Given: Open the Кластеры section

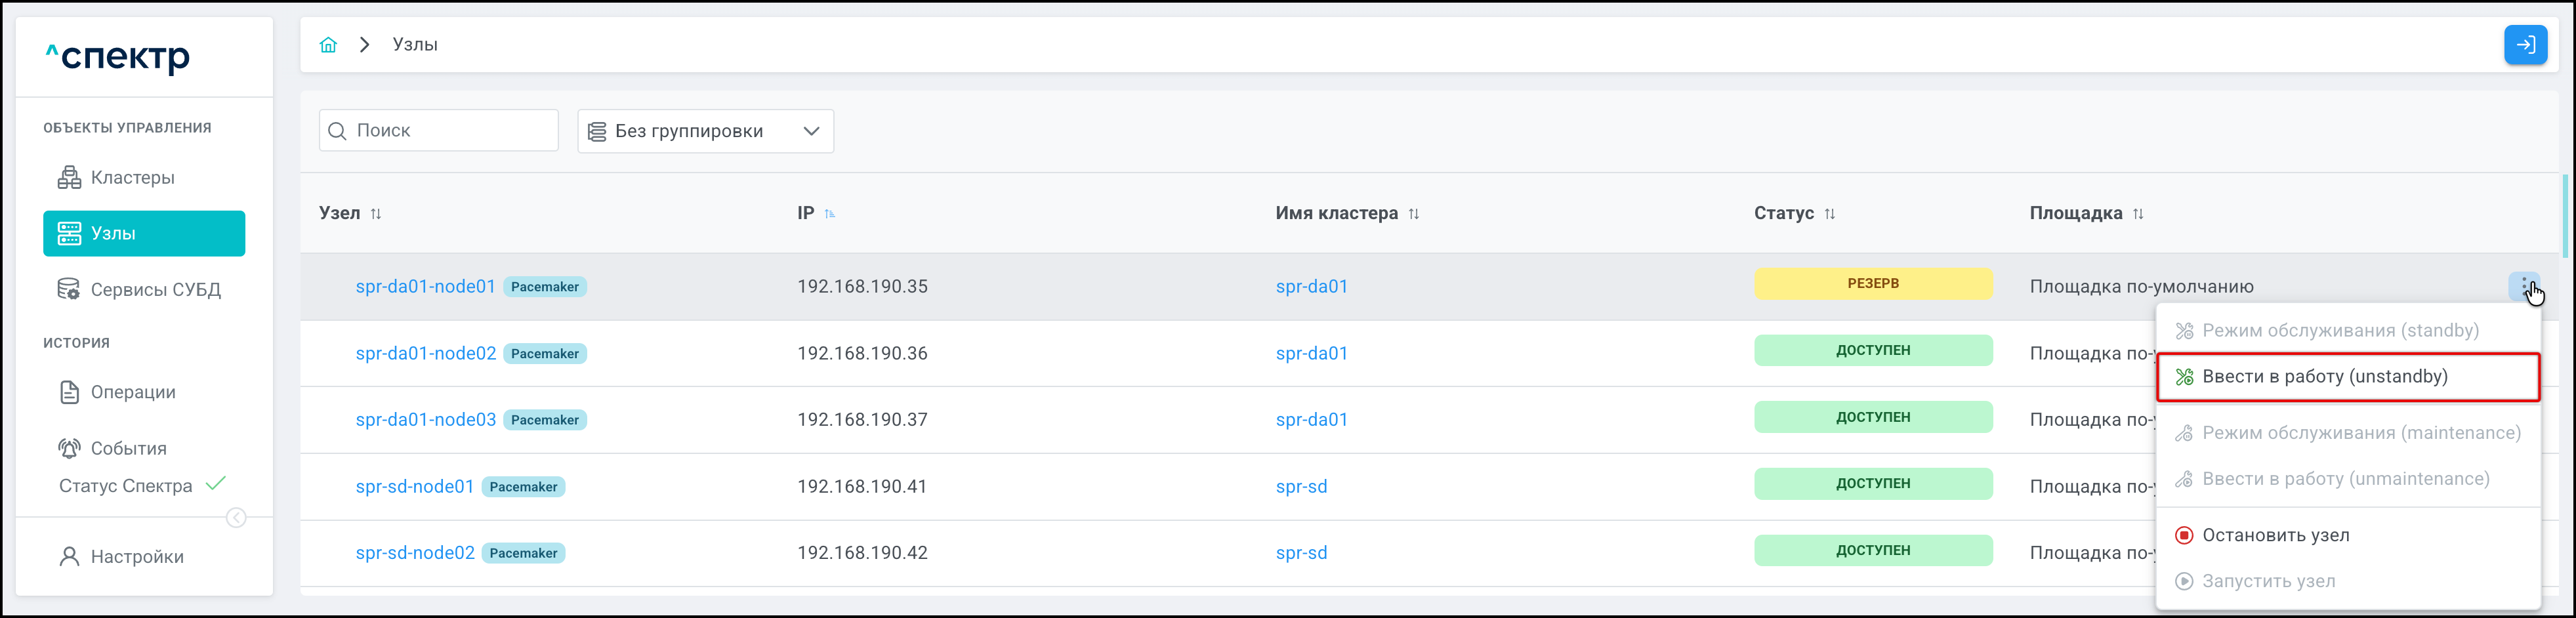Looking at the screenshot, I should tap(132, 178).
